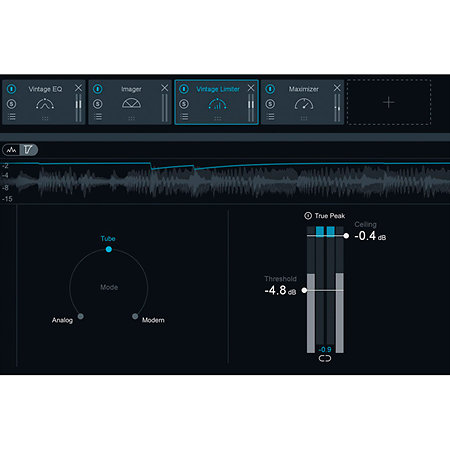Click the Imager reorder handle dots
The height and width of the screenshot is (450, 450).
(x=131, y=118)
